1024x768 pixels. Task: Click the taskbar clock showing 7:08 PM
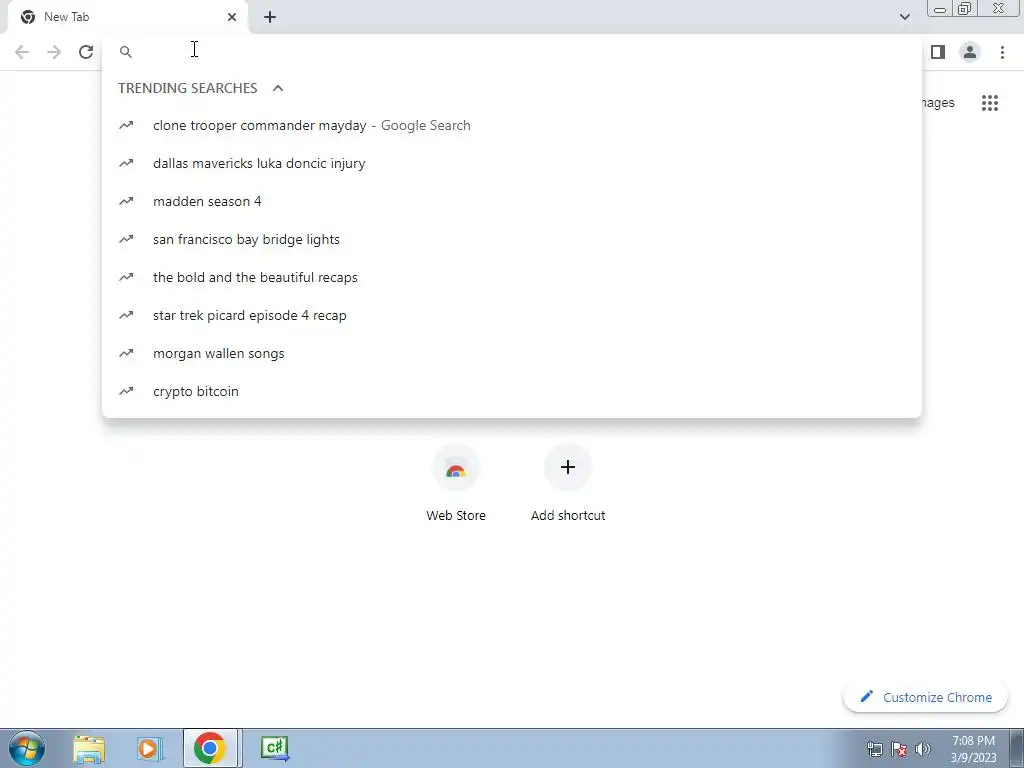point(973,749)
